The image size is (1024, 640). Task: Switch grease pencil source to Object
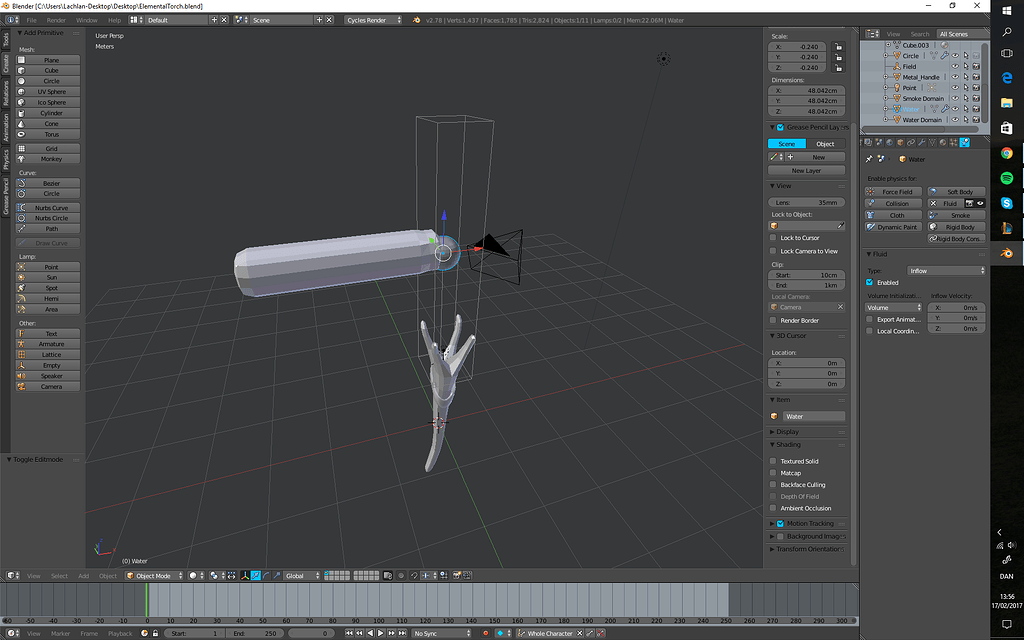pyautogui.click(x=825, y=144)
